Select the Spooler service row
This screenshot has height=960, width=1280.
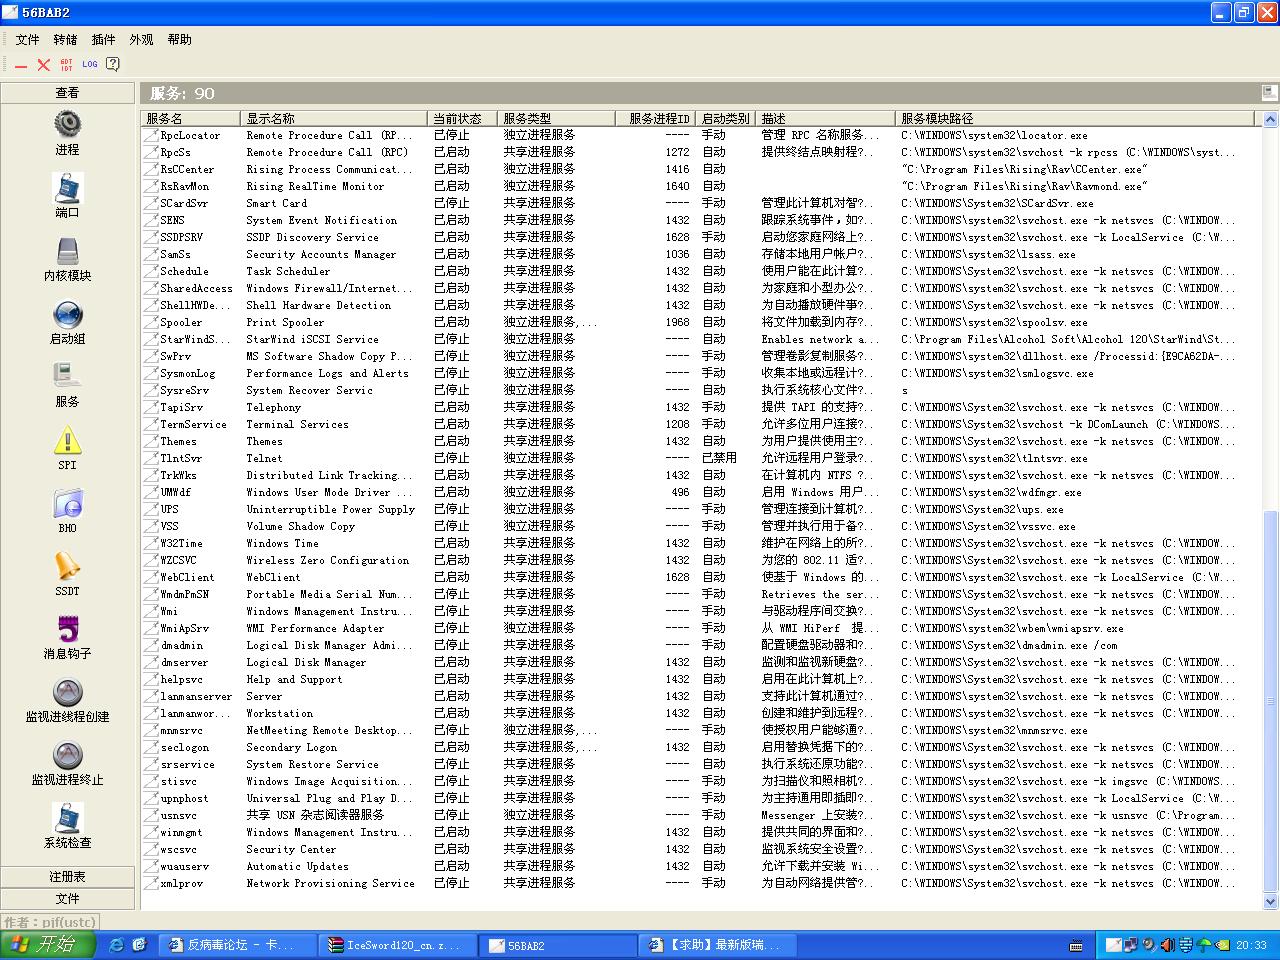697,322
